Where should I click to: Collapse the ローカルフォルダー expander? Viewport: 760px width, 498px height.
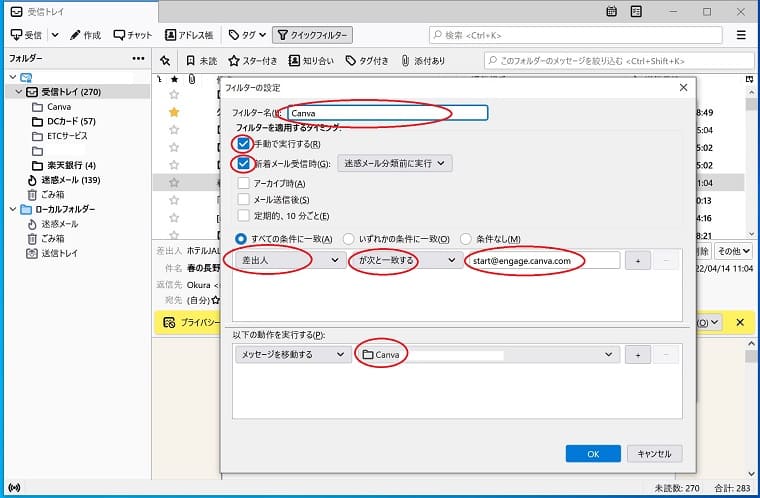coord(13,209)
